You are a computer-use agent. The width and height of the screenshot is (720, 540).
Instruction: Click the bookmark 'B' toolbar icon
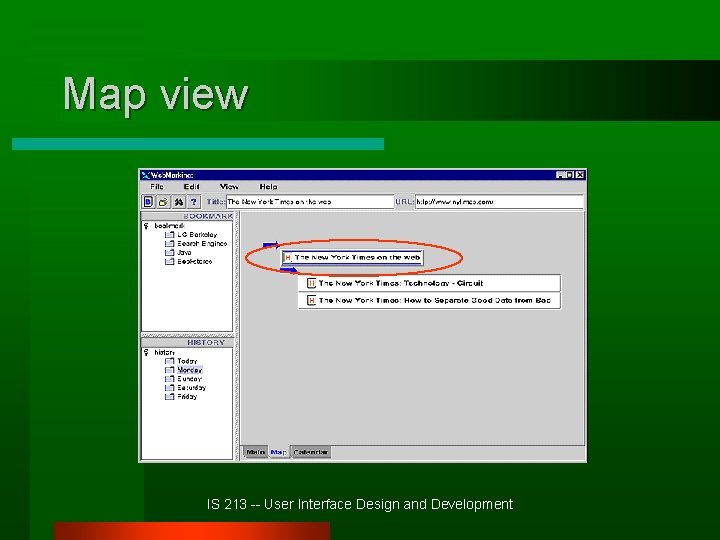(148, 202)
